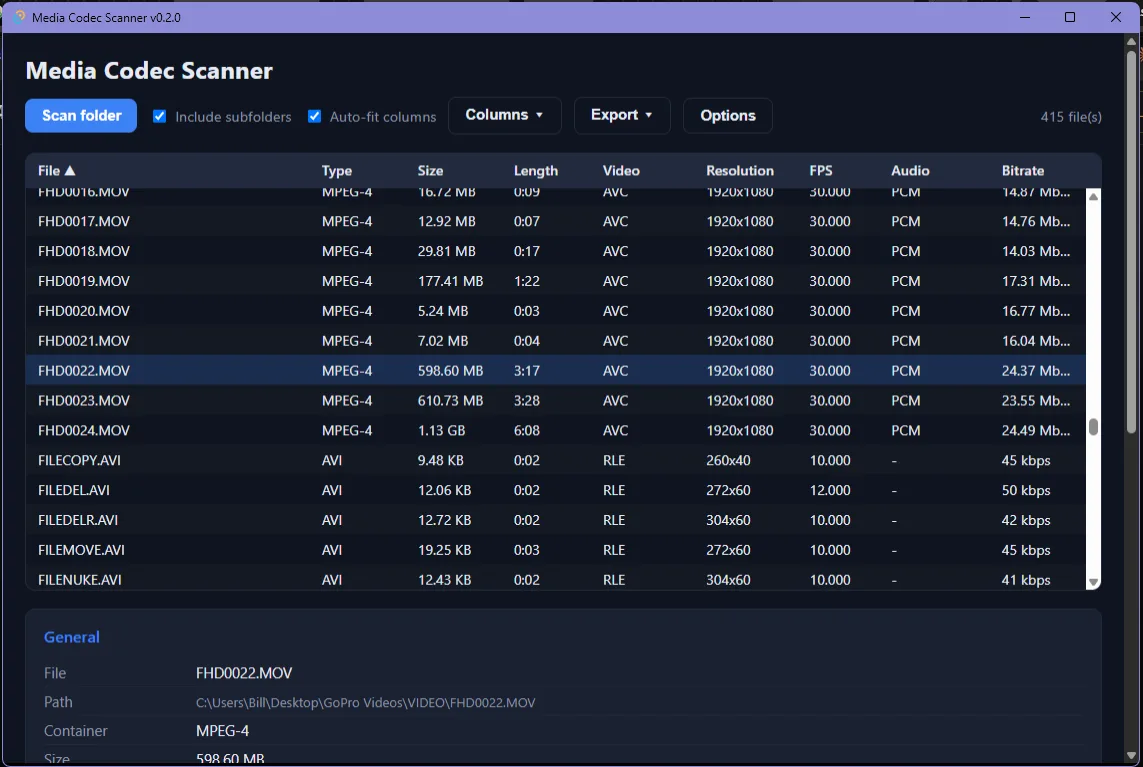Sort by the Resolution column header

740,171
